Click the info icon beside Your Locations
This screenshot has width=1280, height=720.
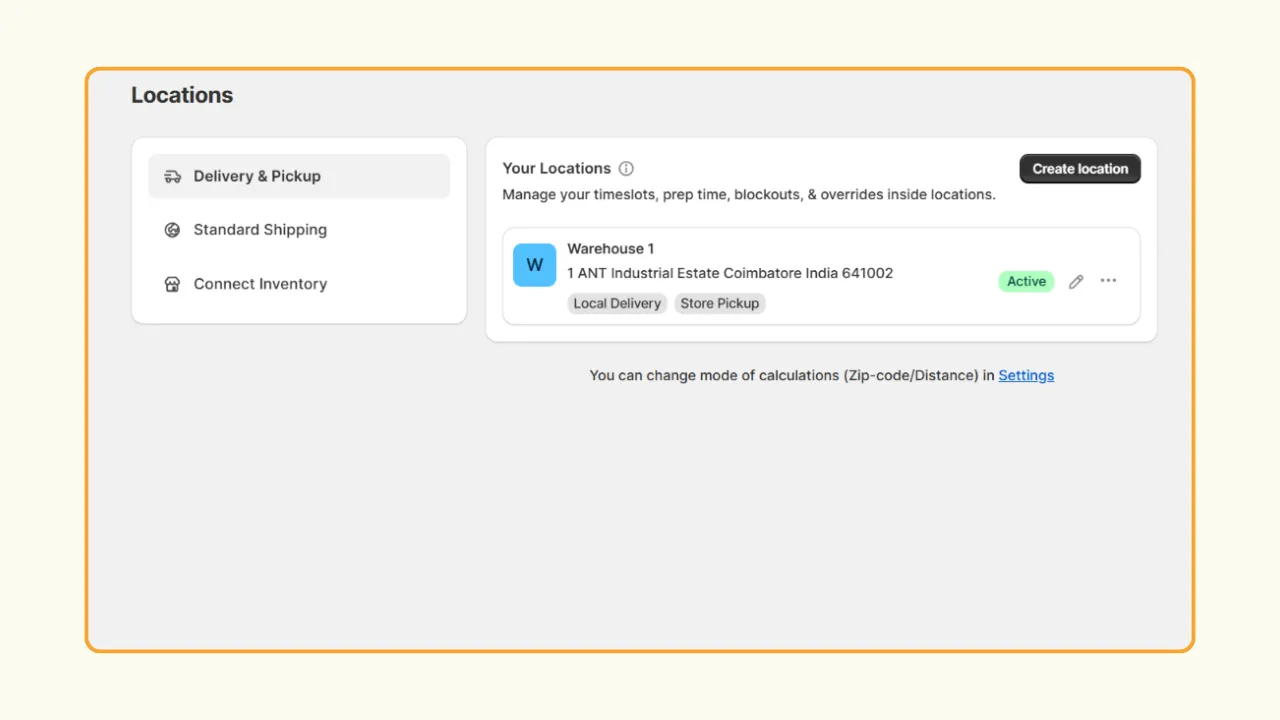coord(626,169)
